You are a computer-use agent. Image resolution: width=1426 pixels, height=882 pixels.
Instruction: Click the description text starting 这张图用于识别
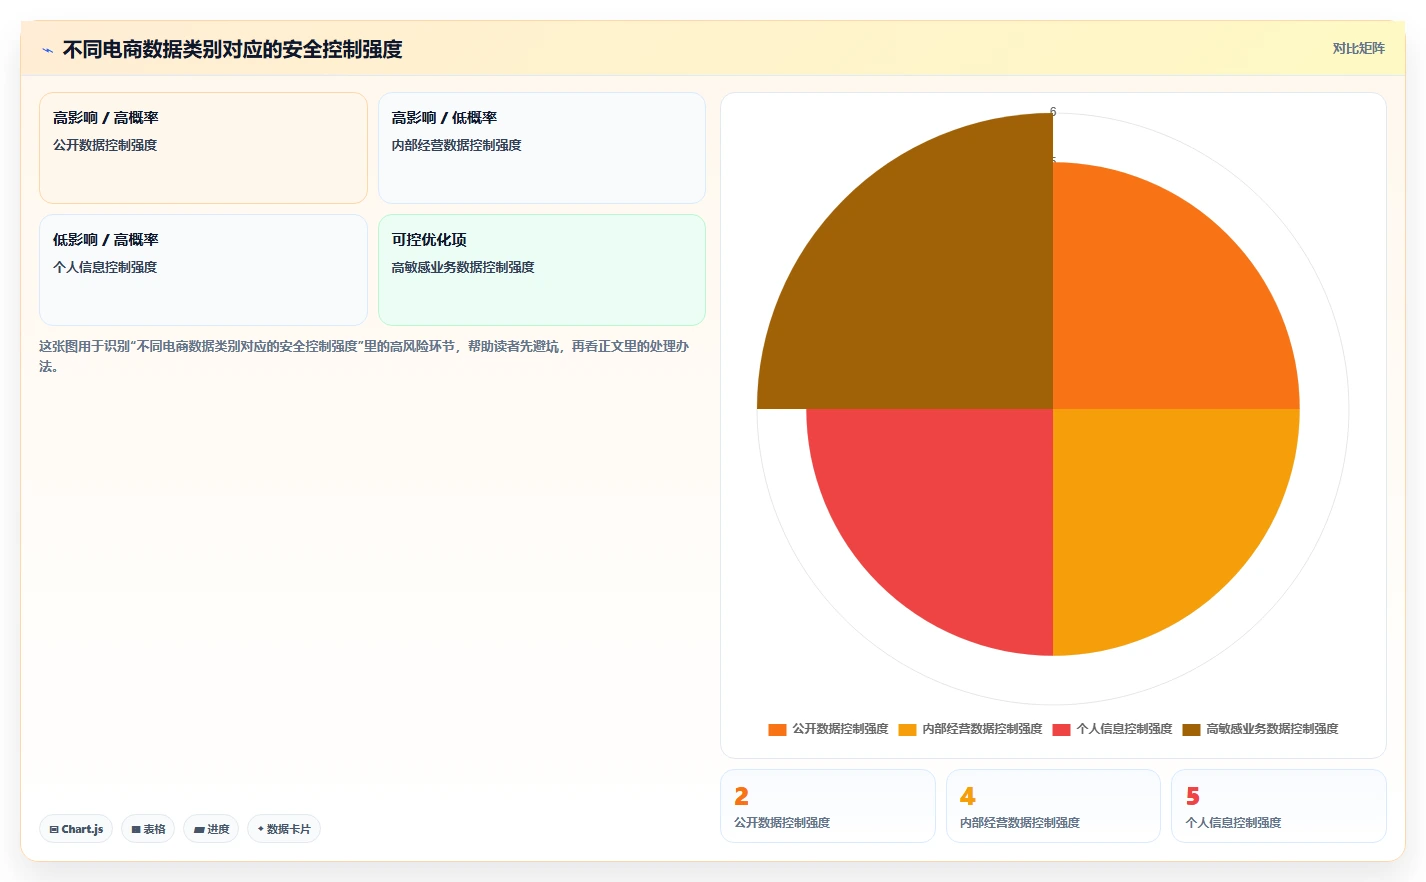point(364,356)
